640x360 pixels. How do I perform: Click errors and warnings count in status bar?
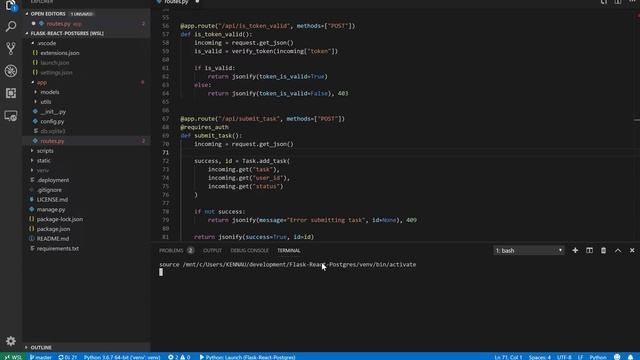point(179,357)
